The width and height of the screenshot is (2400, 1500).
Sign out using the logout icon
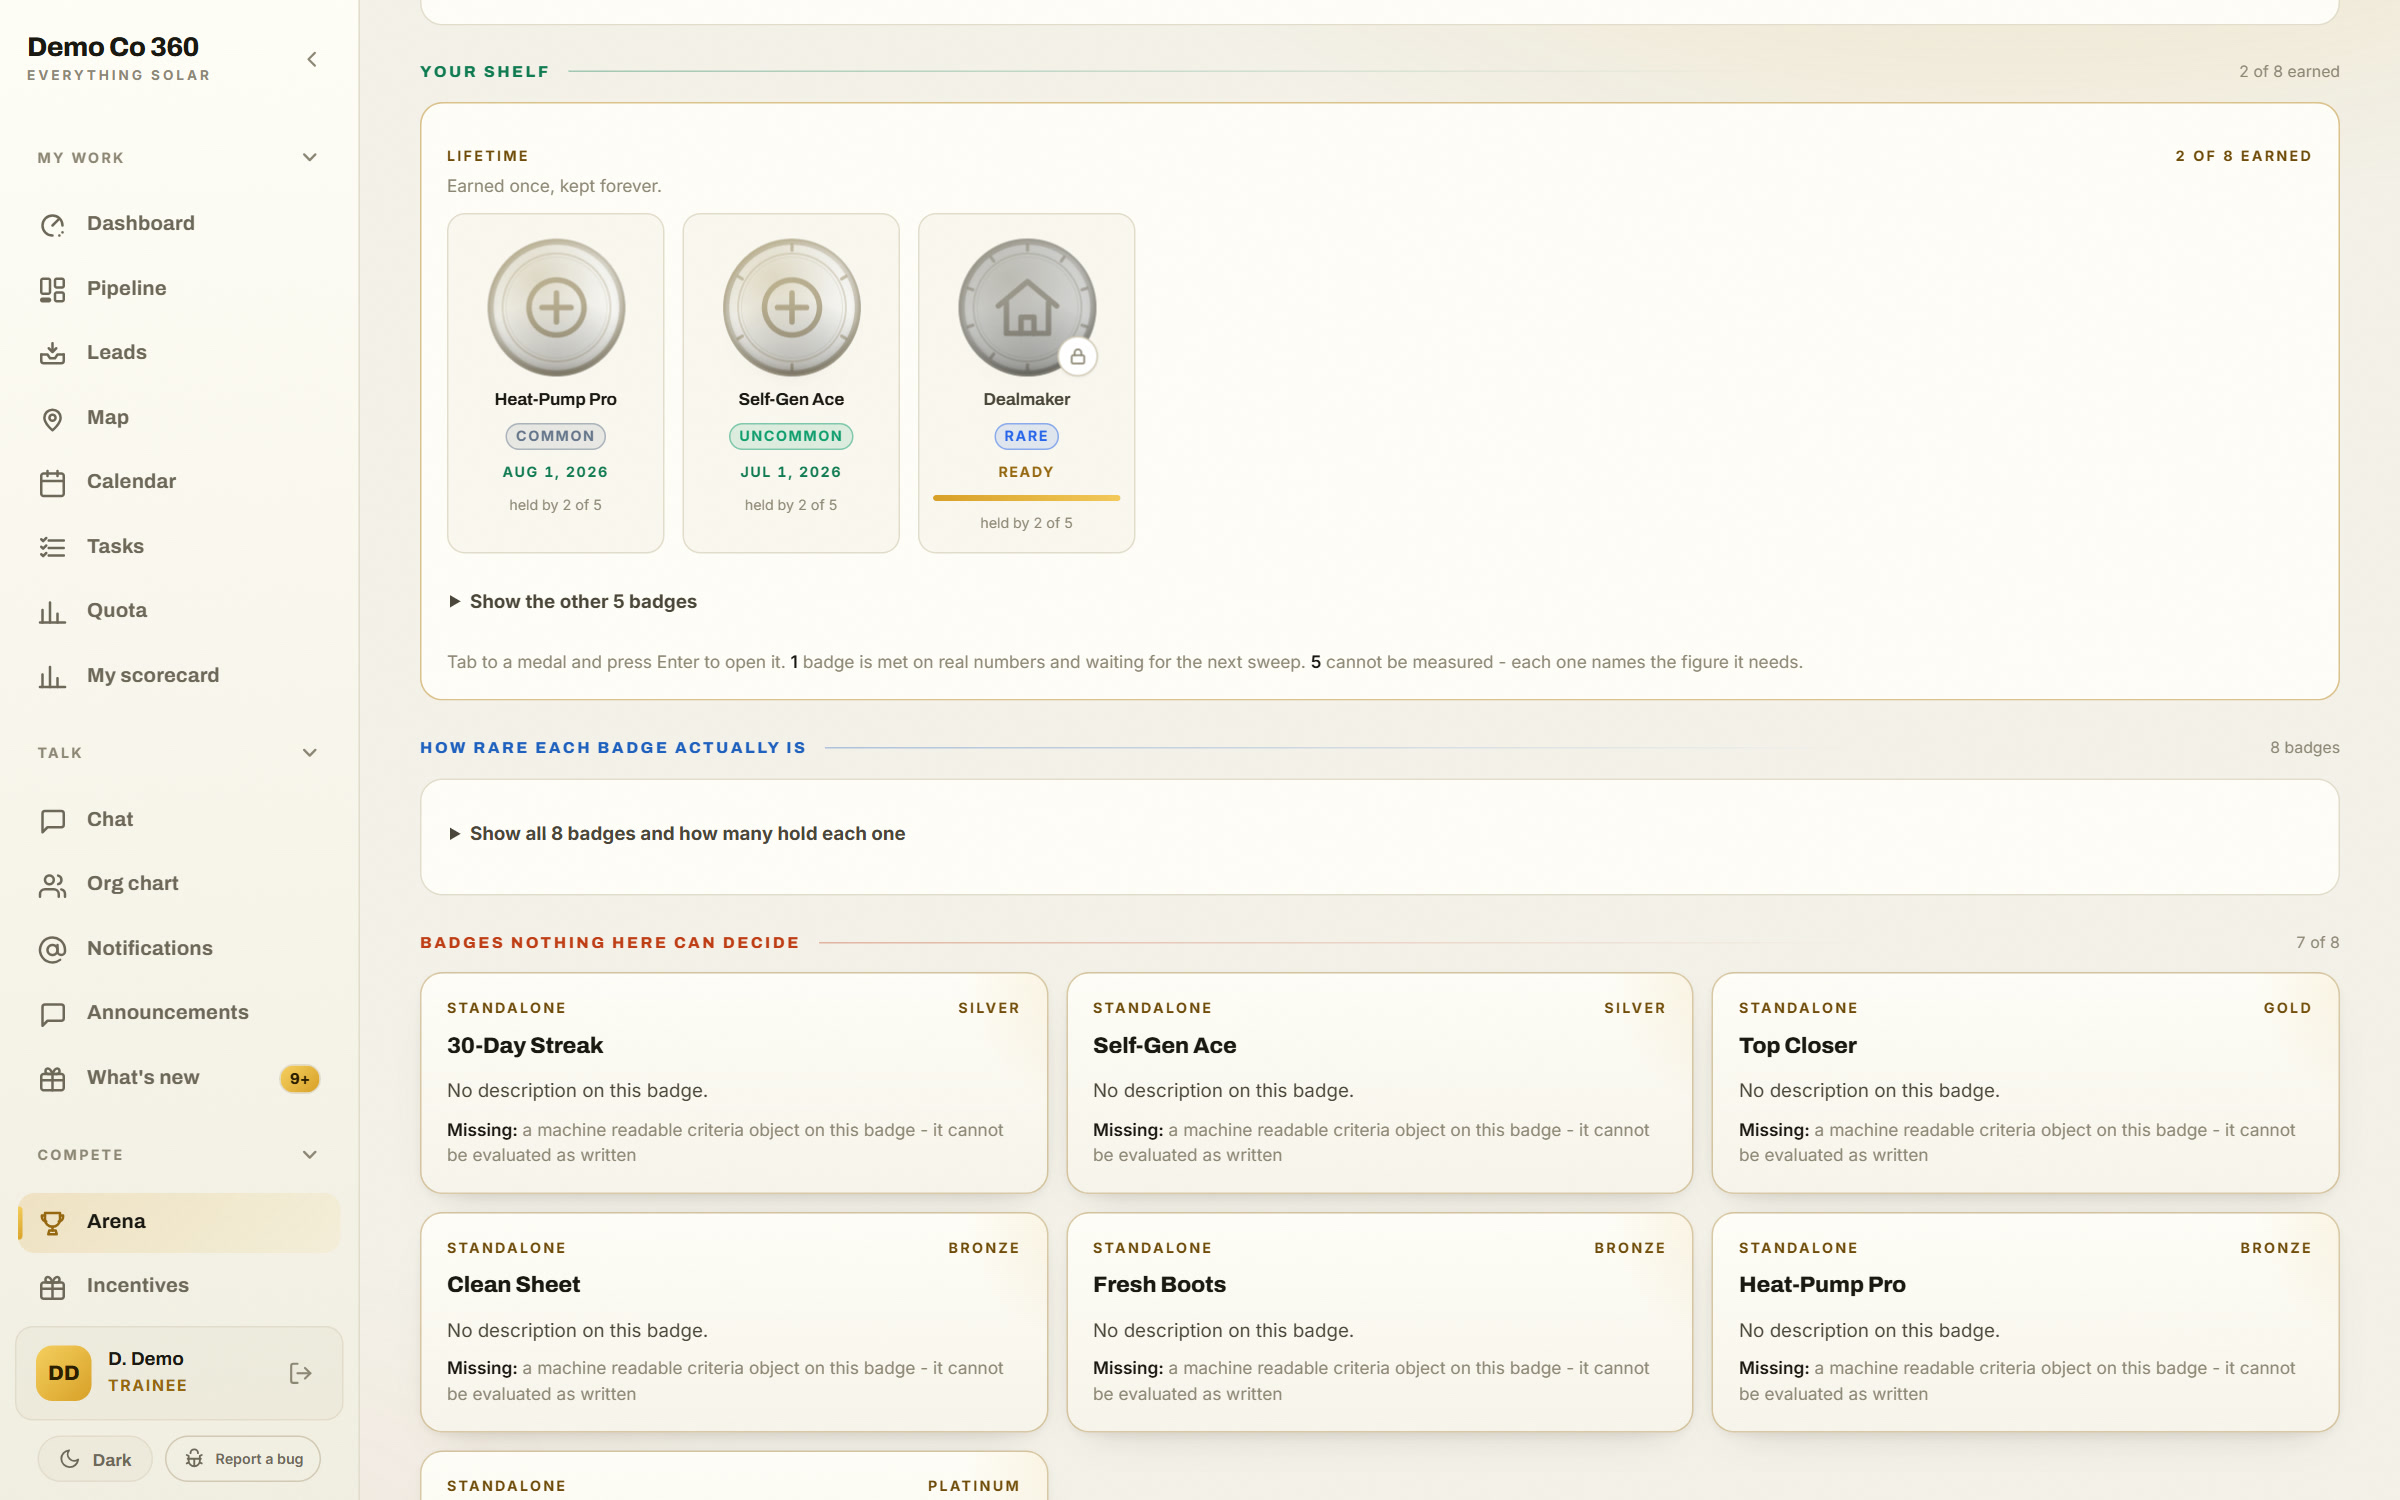coord(300,1373)
